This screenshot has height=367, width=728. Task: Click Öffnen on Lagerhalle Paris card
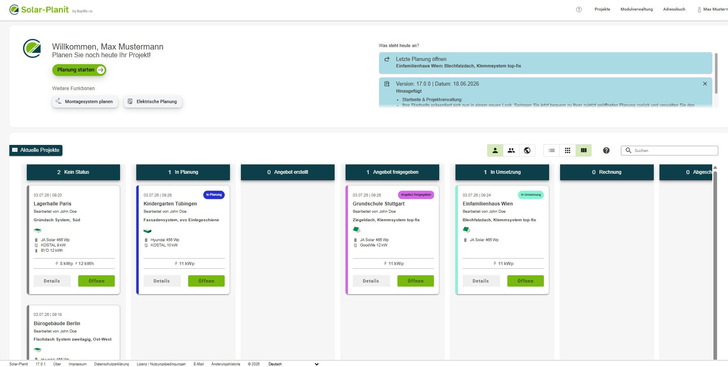point(96,281)
